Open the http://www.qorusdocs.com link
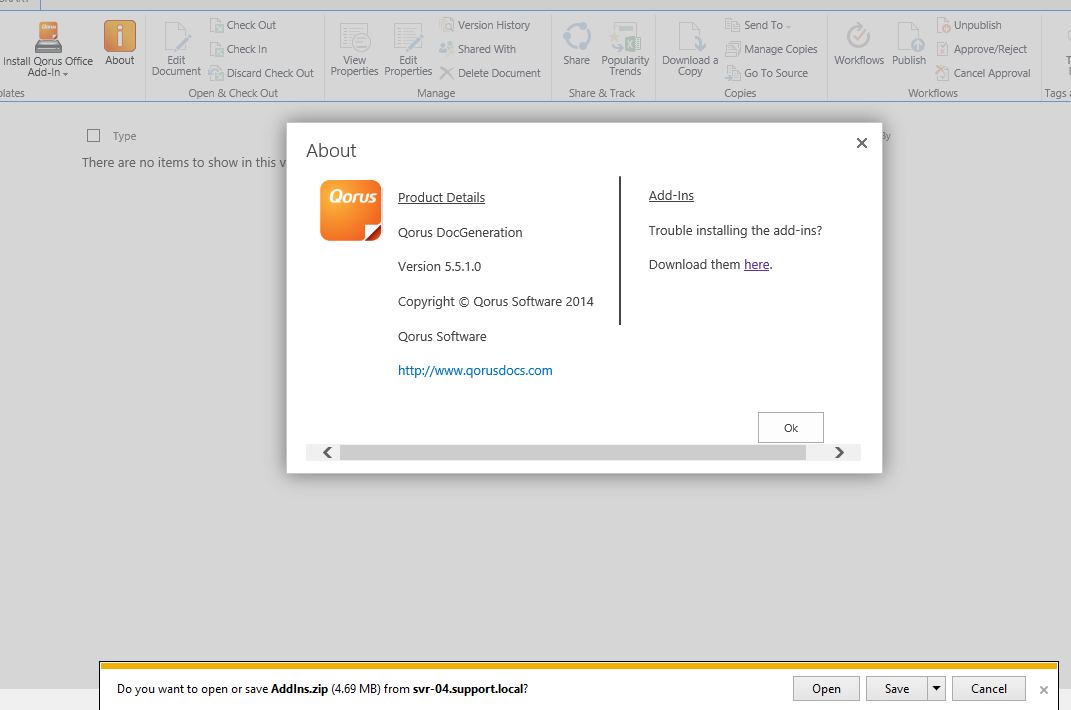Viewport: 1071px width, 710px height. pos(475,370)
